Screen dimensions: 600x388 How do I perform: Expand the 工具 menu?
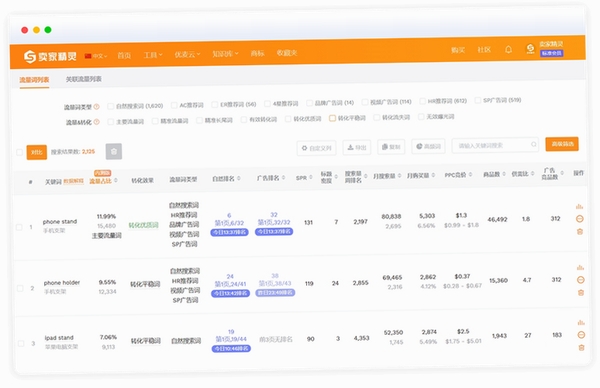coord(153,55)
